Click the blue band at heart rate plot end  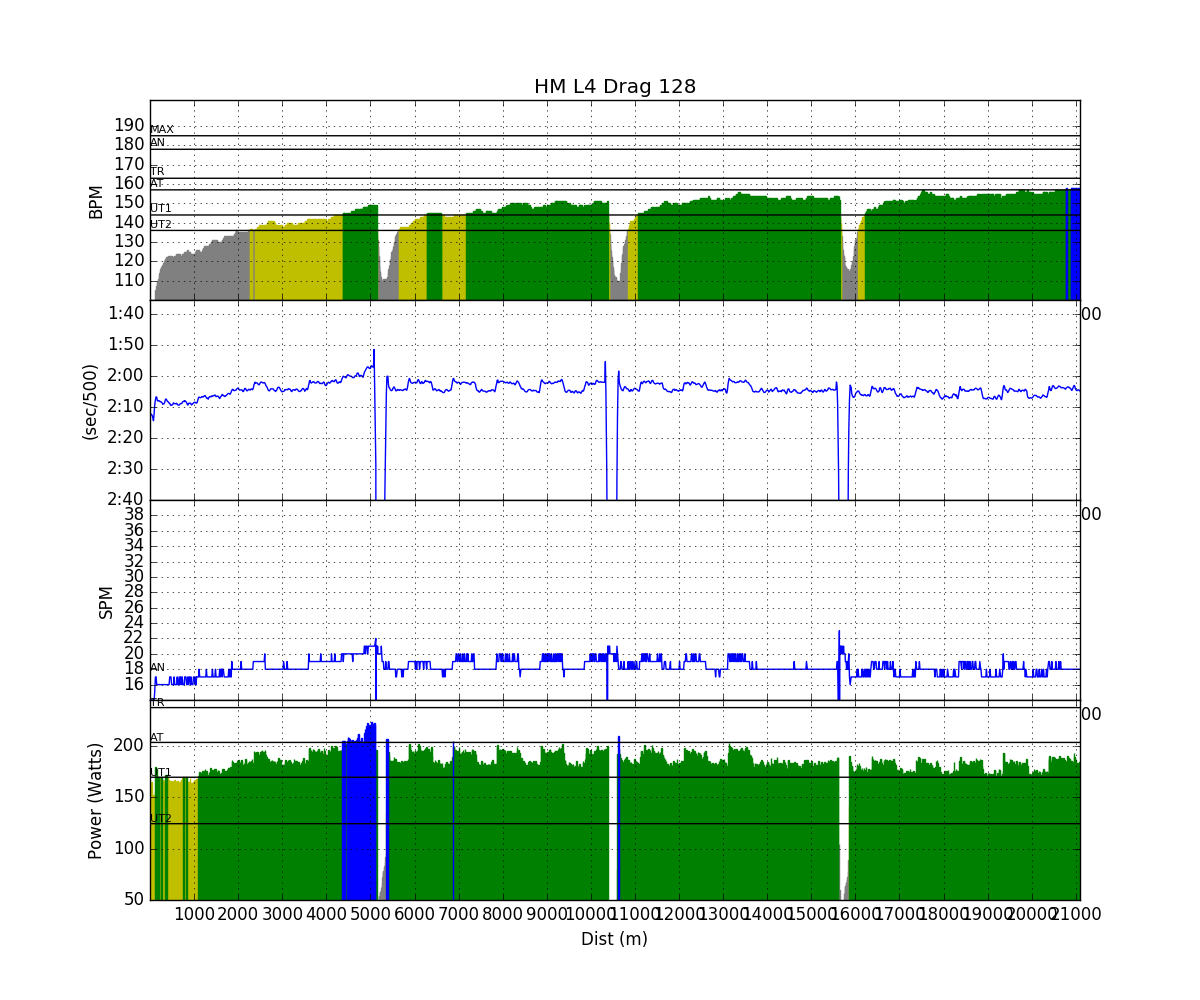coord(1074,245)
